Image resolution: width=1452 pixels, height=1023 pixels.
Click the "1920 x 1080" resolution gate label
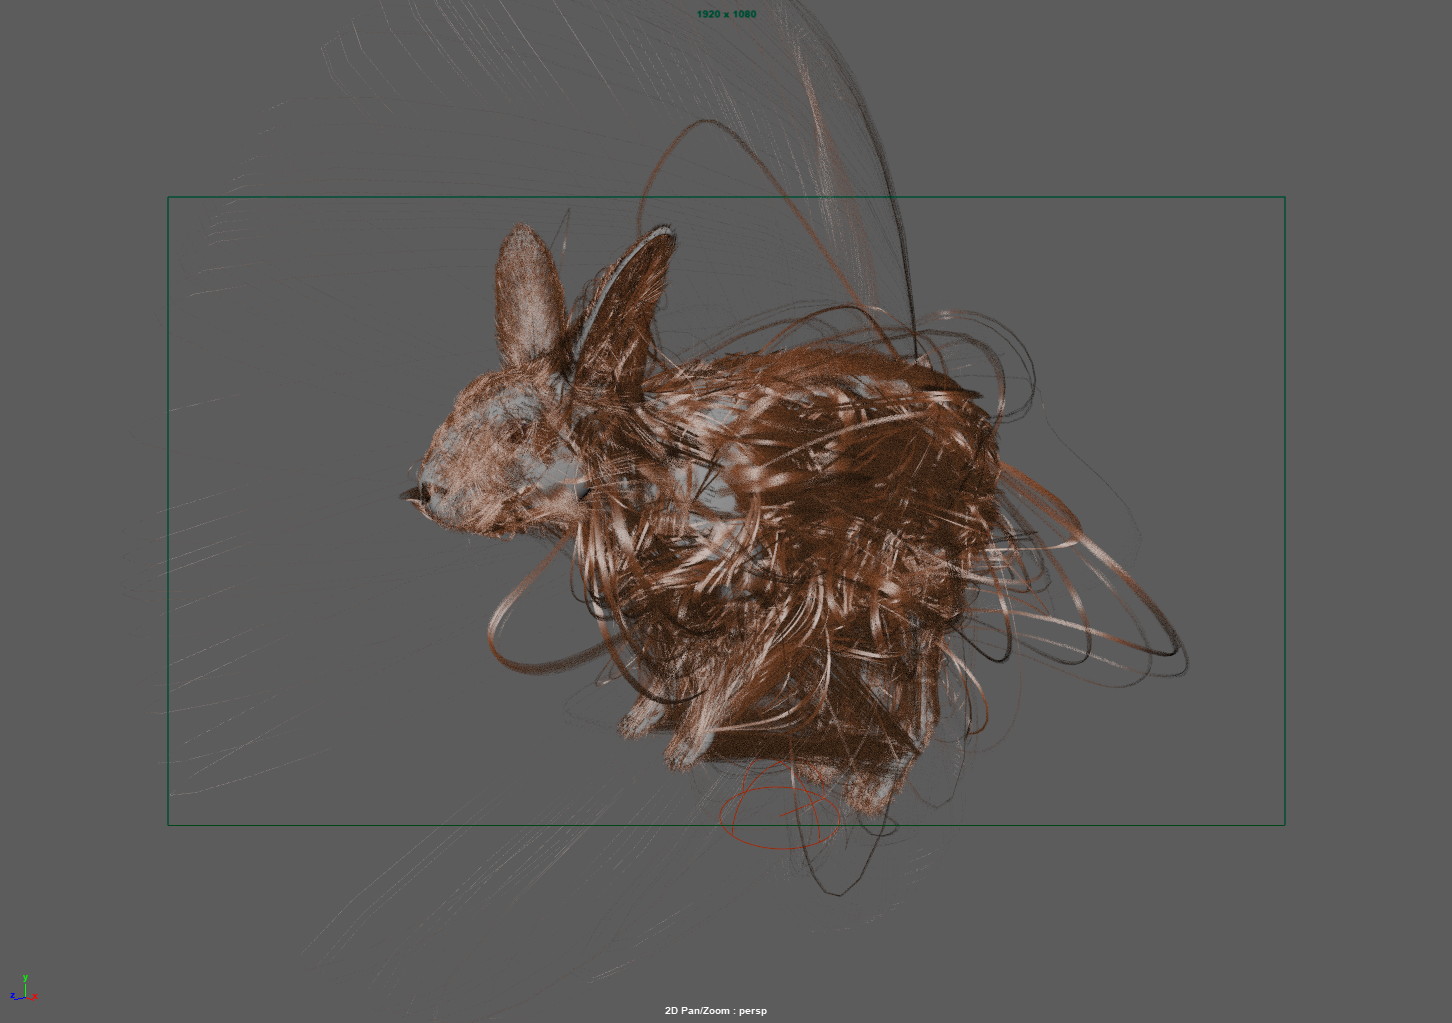coord(726,14)
